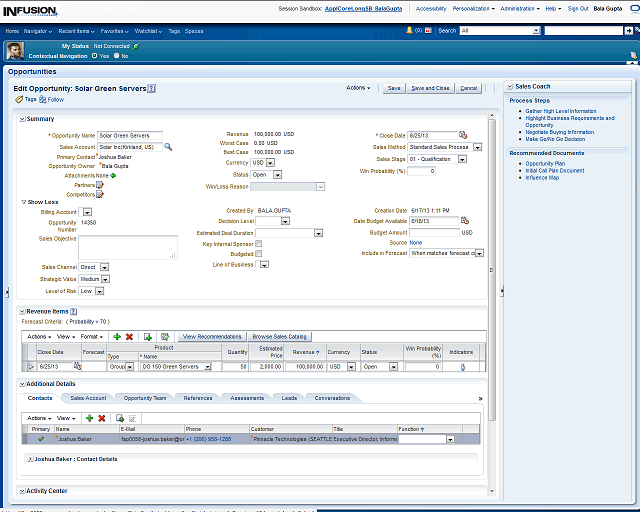Image resolution: width=640 pixels, height=512 pixels.
Task: Open the Close Date calendar picker
Action: 463,135
